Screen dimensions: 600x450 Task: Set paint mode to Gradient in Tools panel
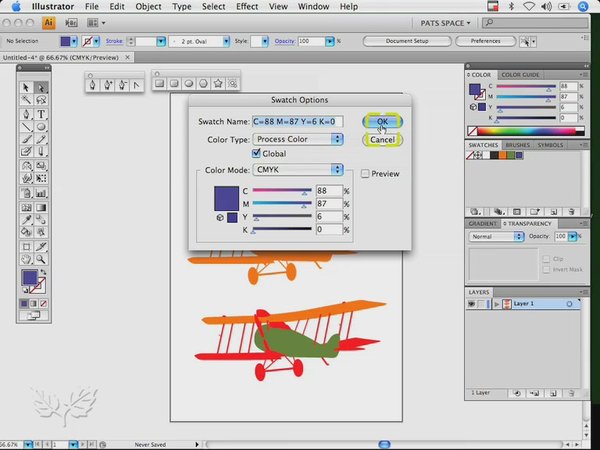[34, 304]
